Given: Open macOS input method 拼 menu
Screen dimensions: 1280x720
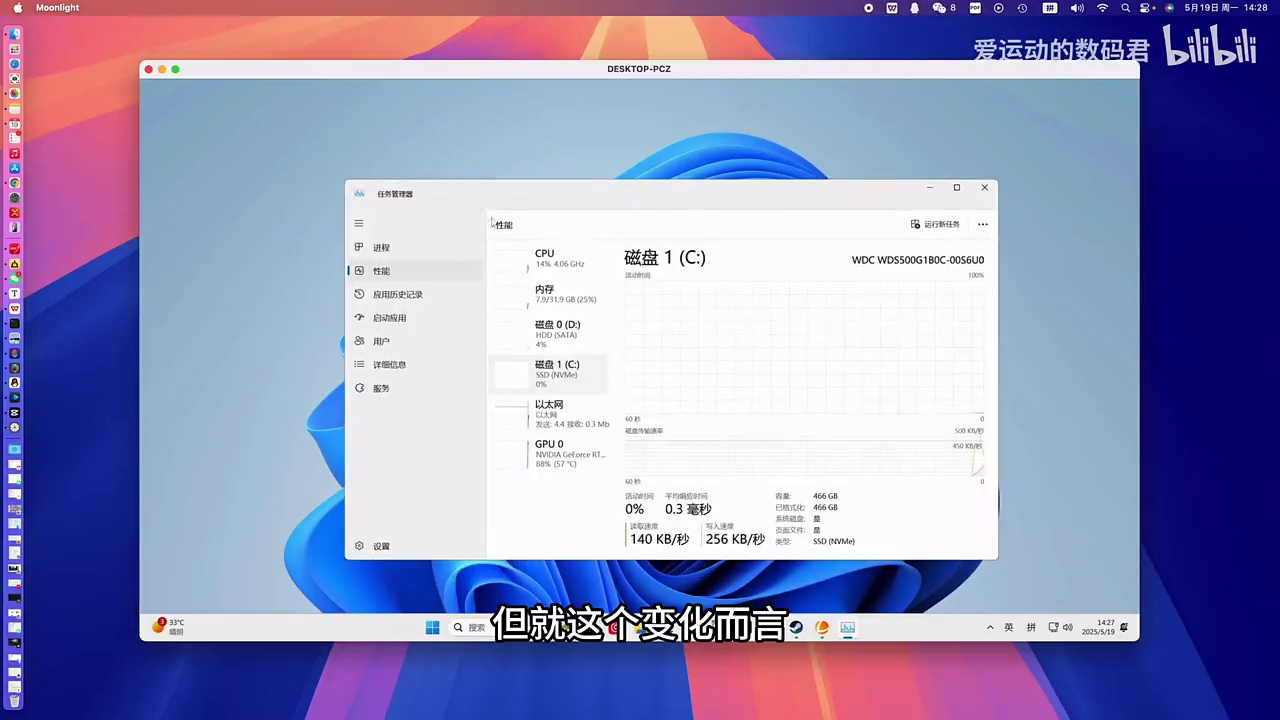Looking at the screenshot, I should (1050, 8).
